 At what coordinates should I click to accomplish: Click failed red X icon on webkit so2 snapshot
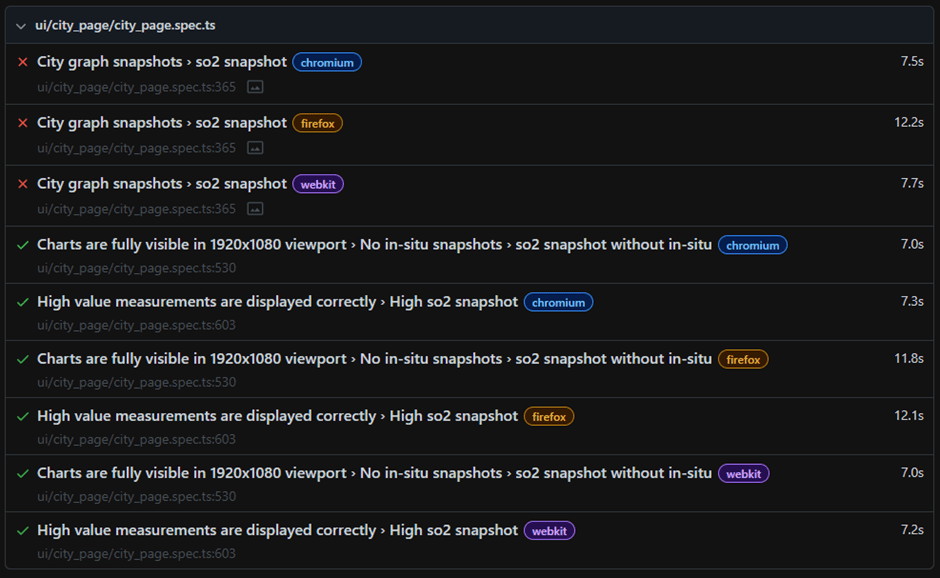23,184
